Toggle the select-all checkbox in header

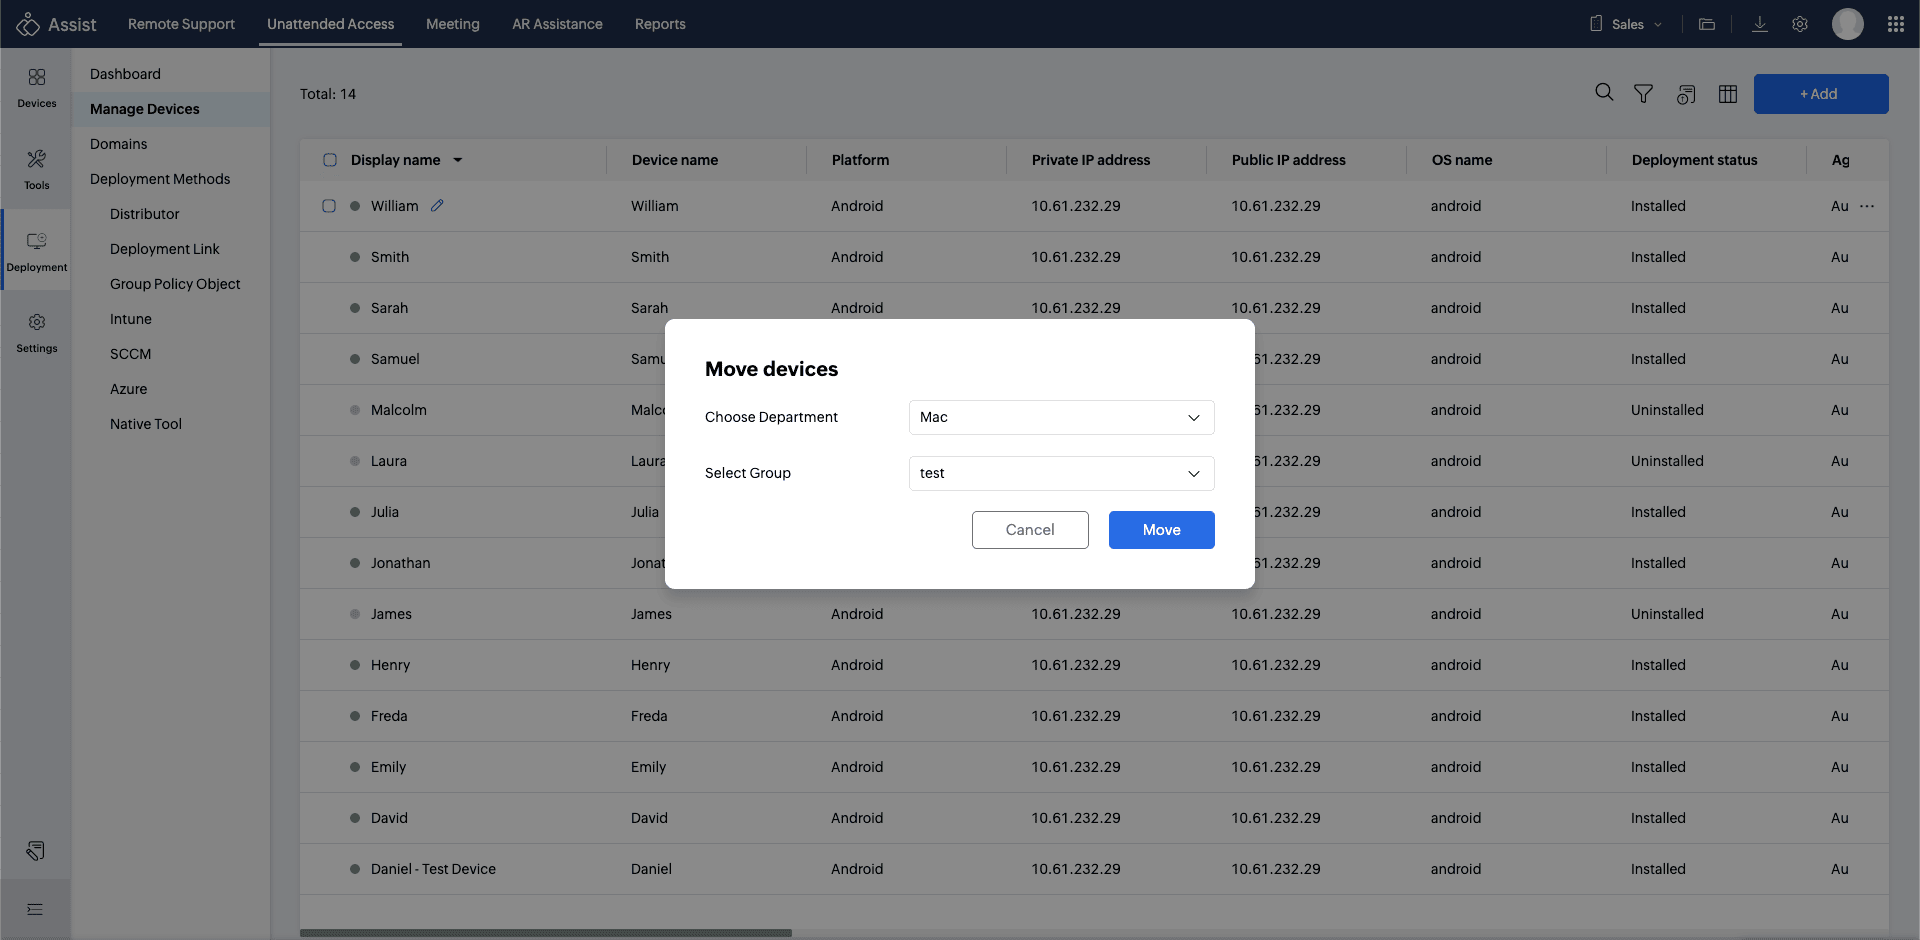330,160
